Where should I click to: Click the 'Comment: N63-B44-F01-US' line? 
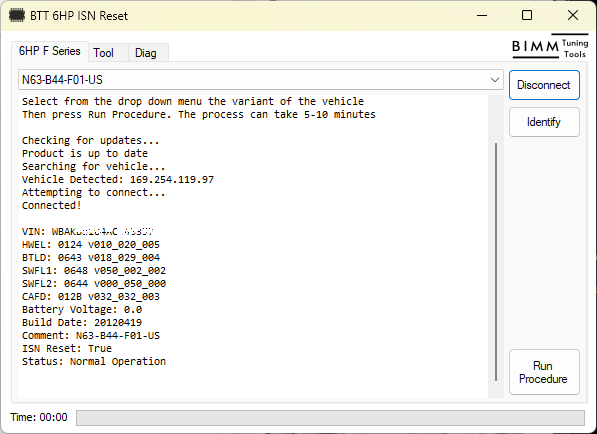click(91, 335)
